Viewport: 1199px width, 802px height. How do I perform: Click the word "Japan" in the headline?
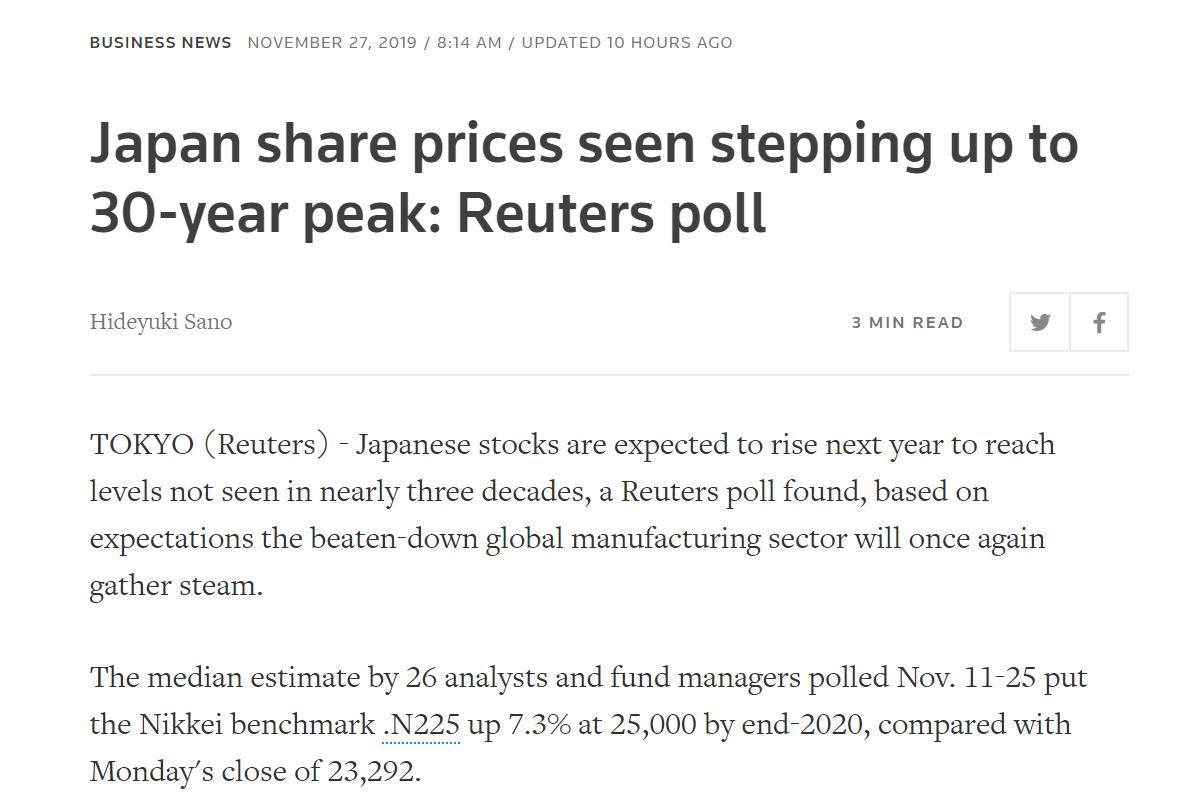[x=166, y=143]
